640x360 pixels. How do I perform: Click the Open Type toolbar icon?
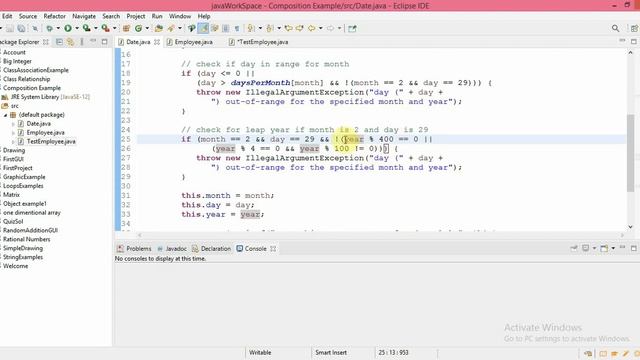click(x=158, y=28)
